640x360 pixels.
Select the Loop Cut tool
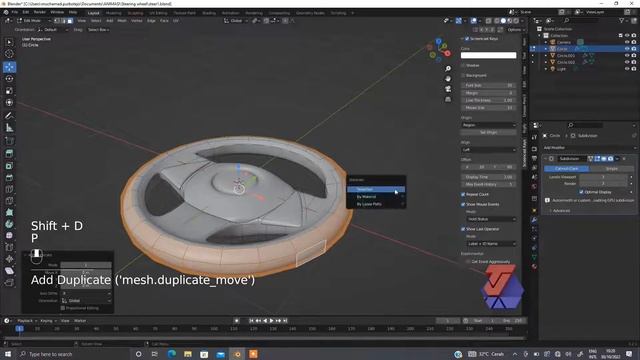tap(9, 189)
